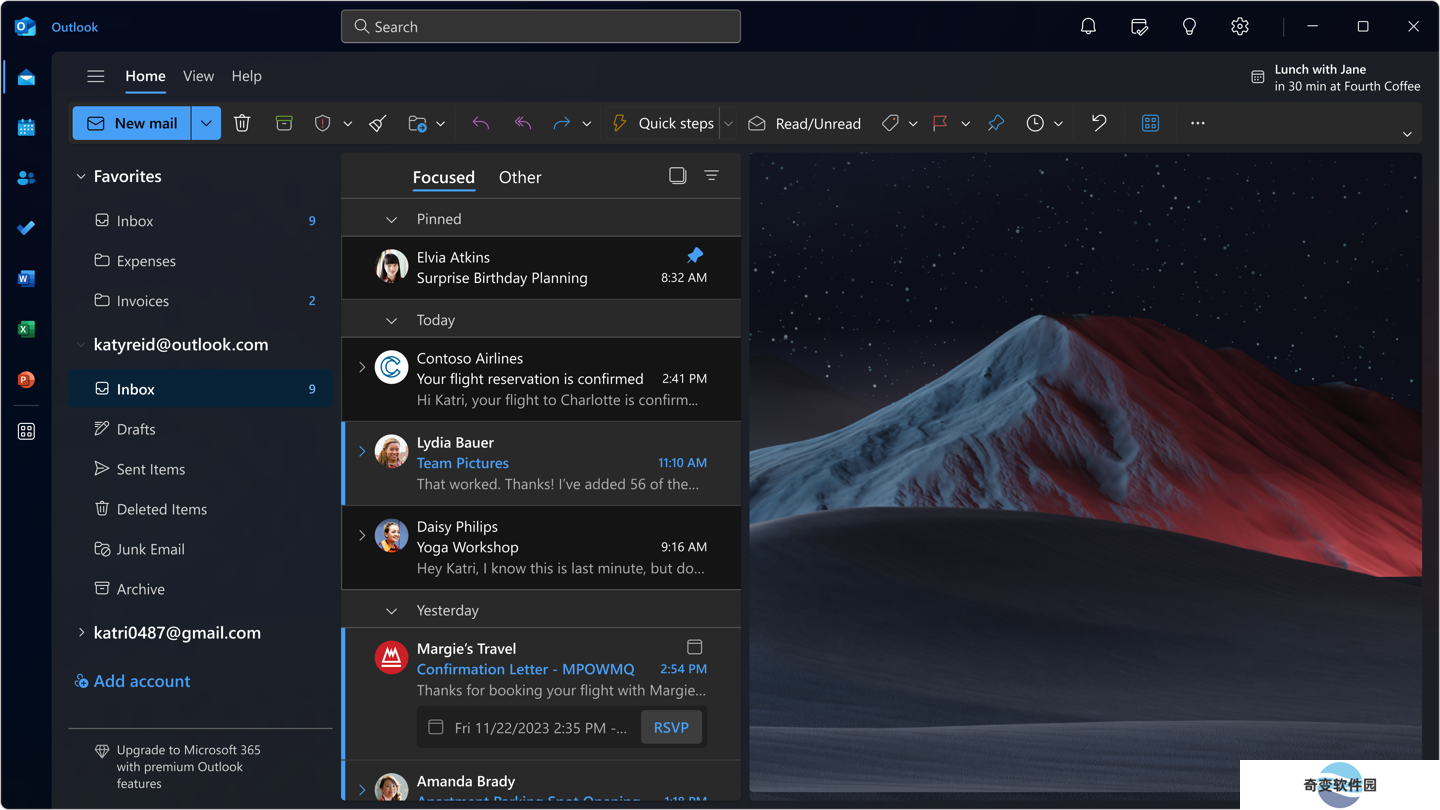Open the Categorize dropdown arrow

[913, 124]
